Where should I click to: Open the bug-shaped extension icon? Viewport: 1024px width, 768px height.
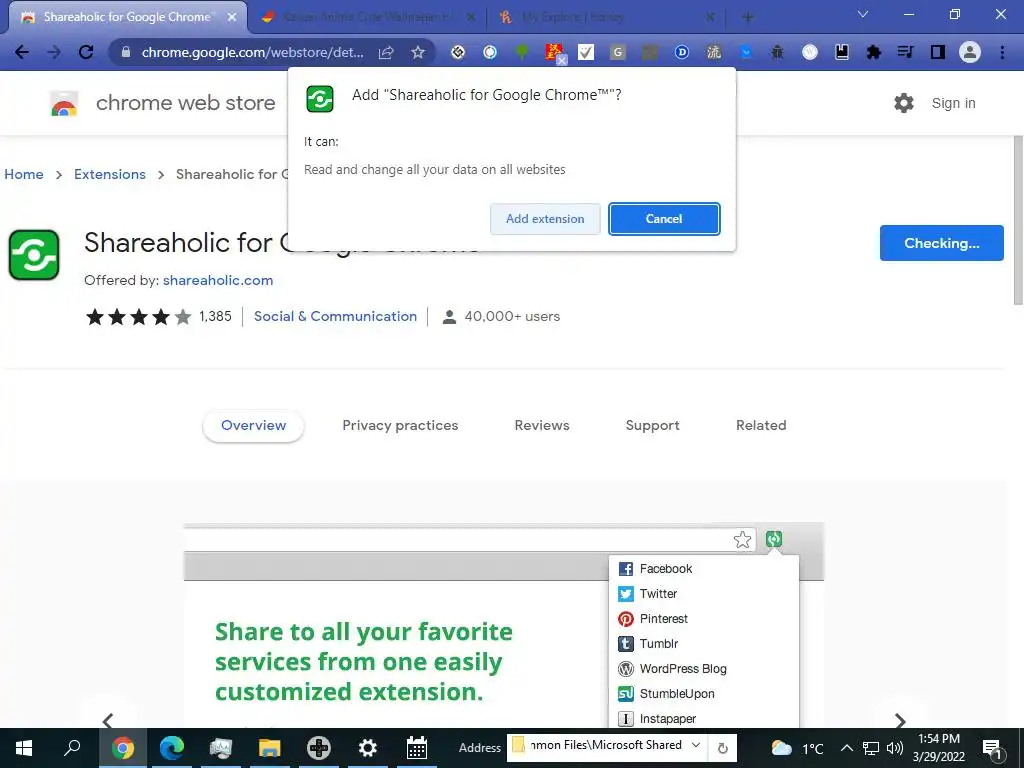(x=777, y=52)
